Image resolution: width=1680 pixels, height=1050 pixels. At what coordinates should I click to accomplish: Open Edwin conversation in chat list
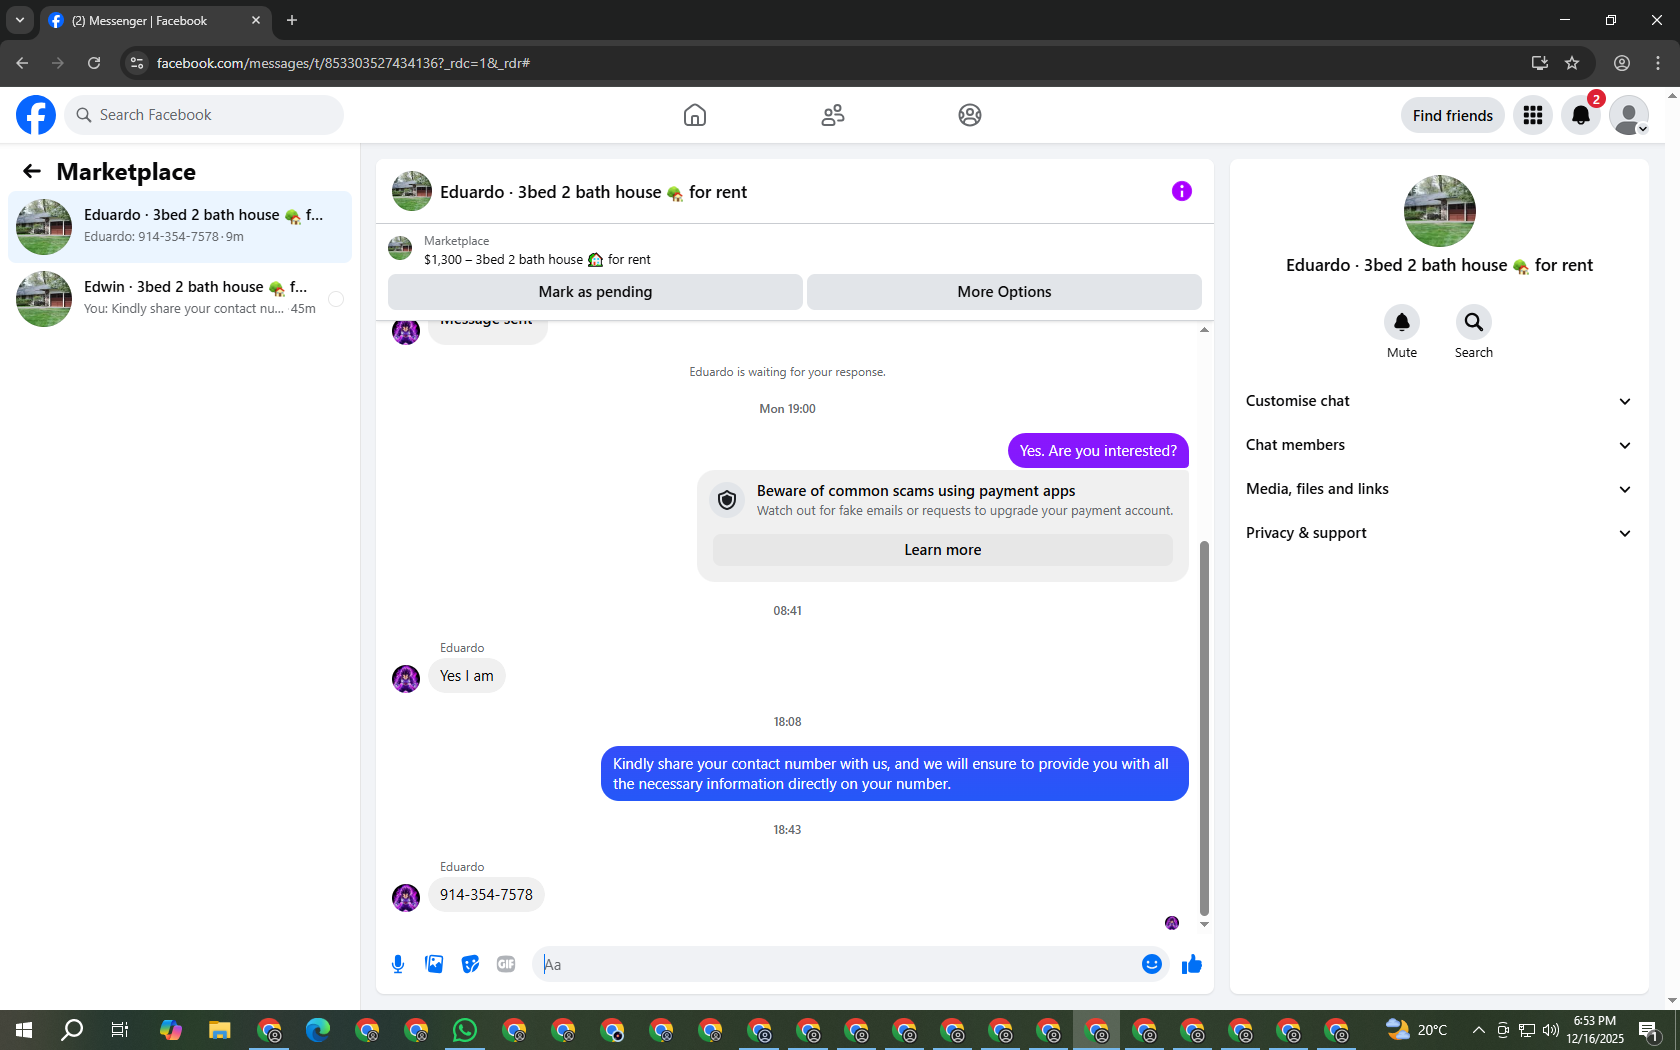click(180, 299)
